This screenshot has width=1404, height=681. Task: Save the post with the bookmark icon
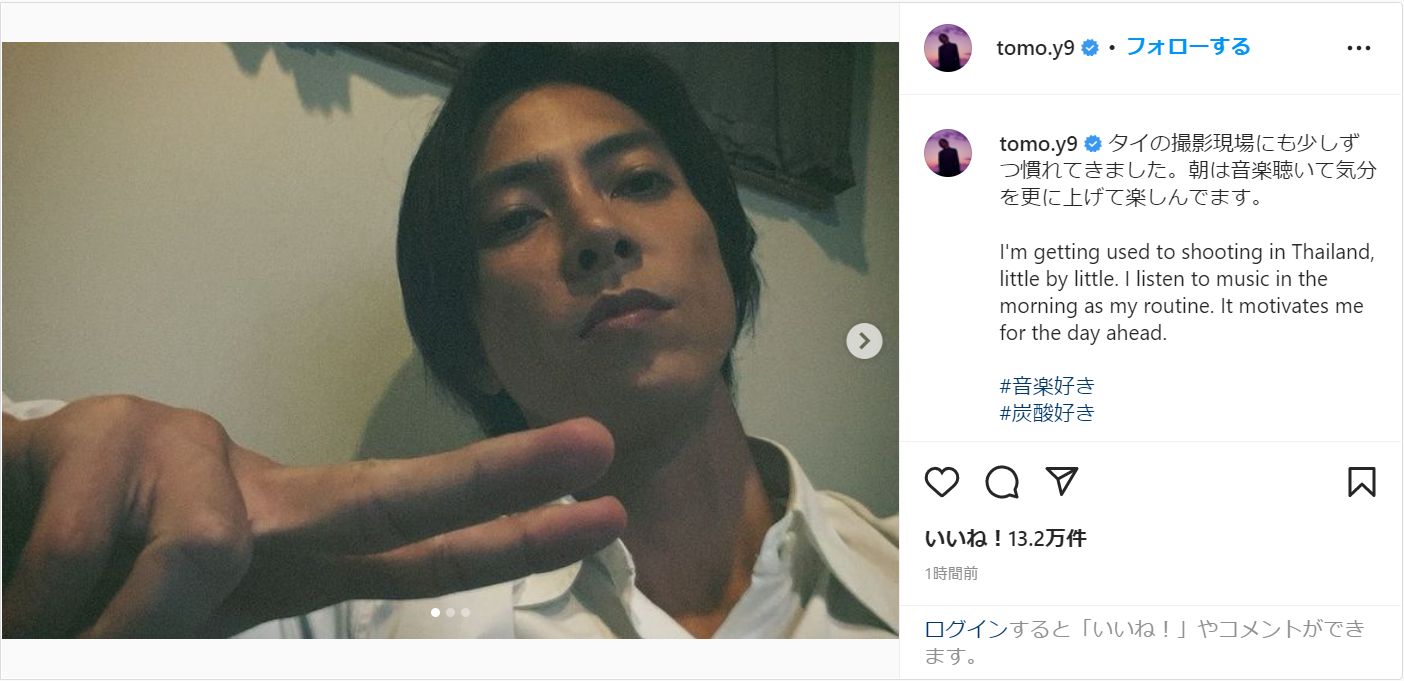point(1361,482)
